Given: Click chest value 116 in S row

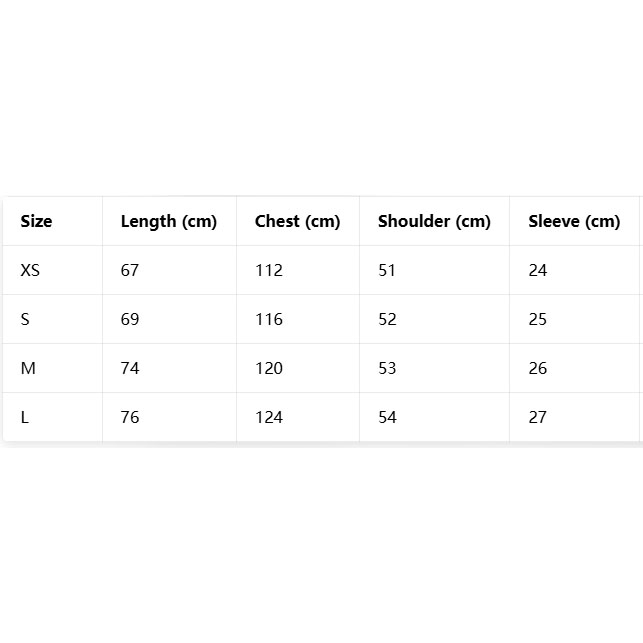Looking at the screenshot, I should click(268, 319).
